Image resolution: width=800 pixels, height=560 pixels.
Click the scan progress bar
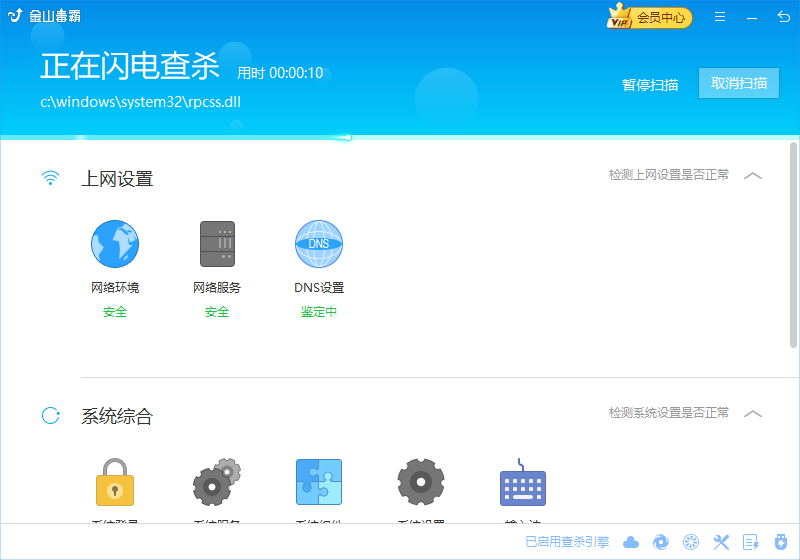(x=400, y=138)
